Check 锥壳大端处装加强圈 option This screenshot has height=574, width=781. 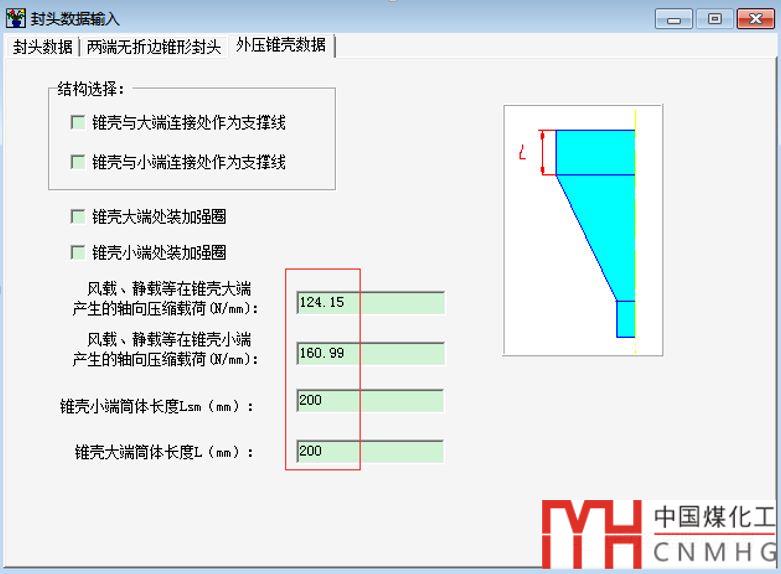click(x=78, y=217)
